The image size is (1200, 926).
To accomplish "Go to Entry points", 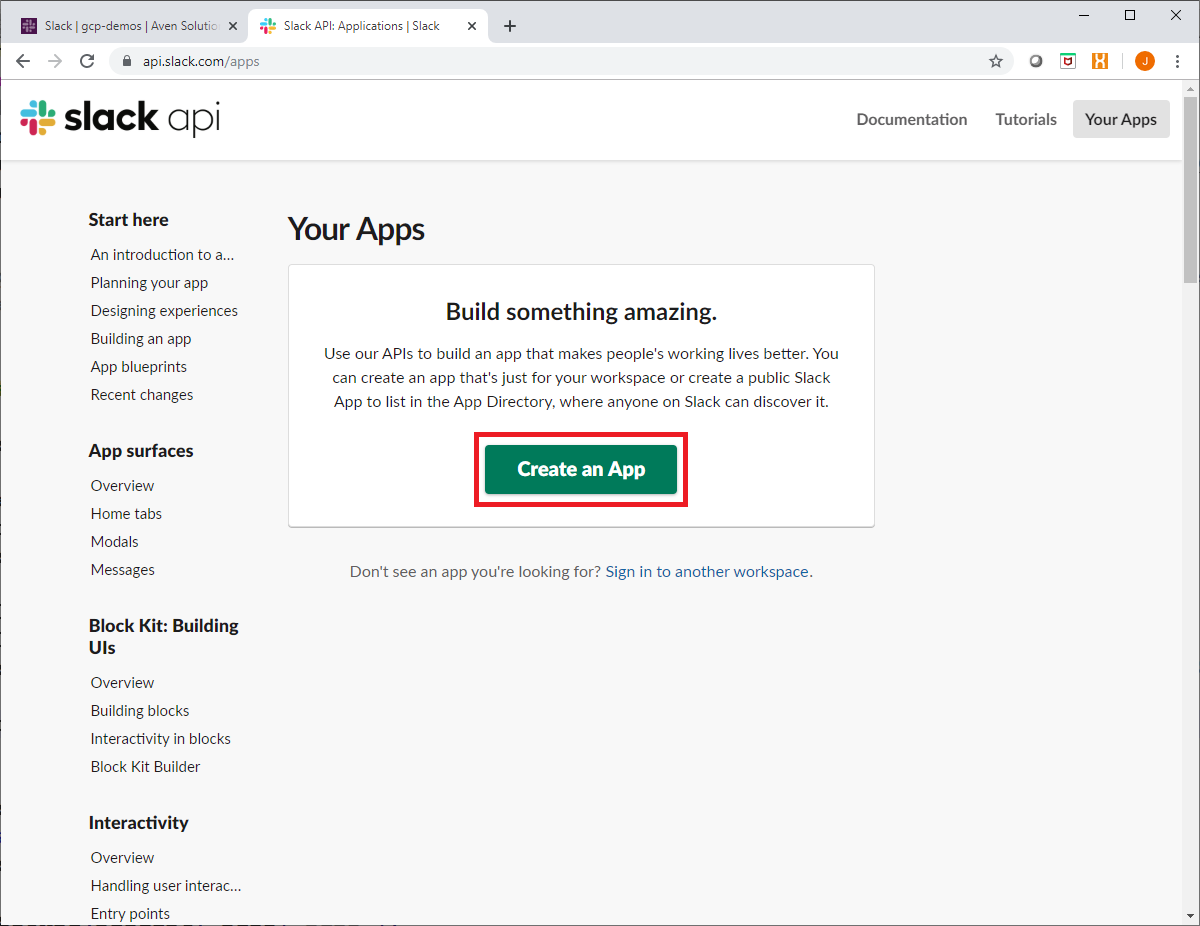I will (130, 914).
